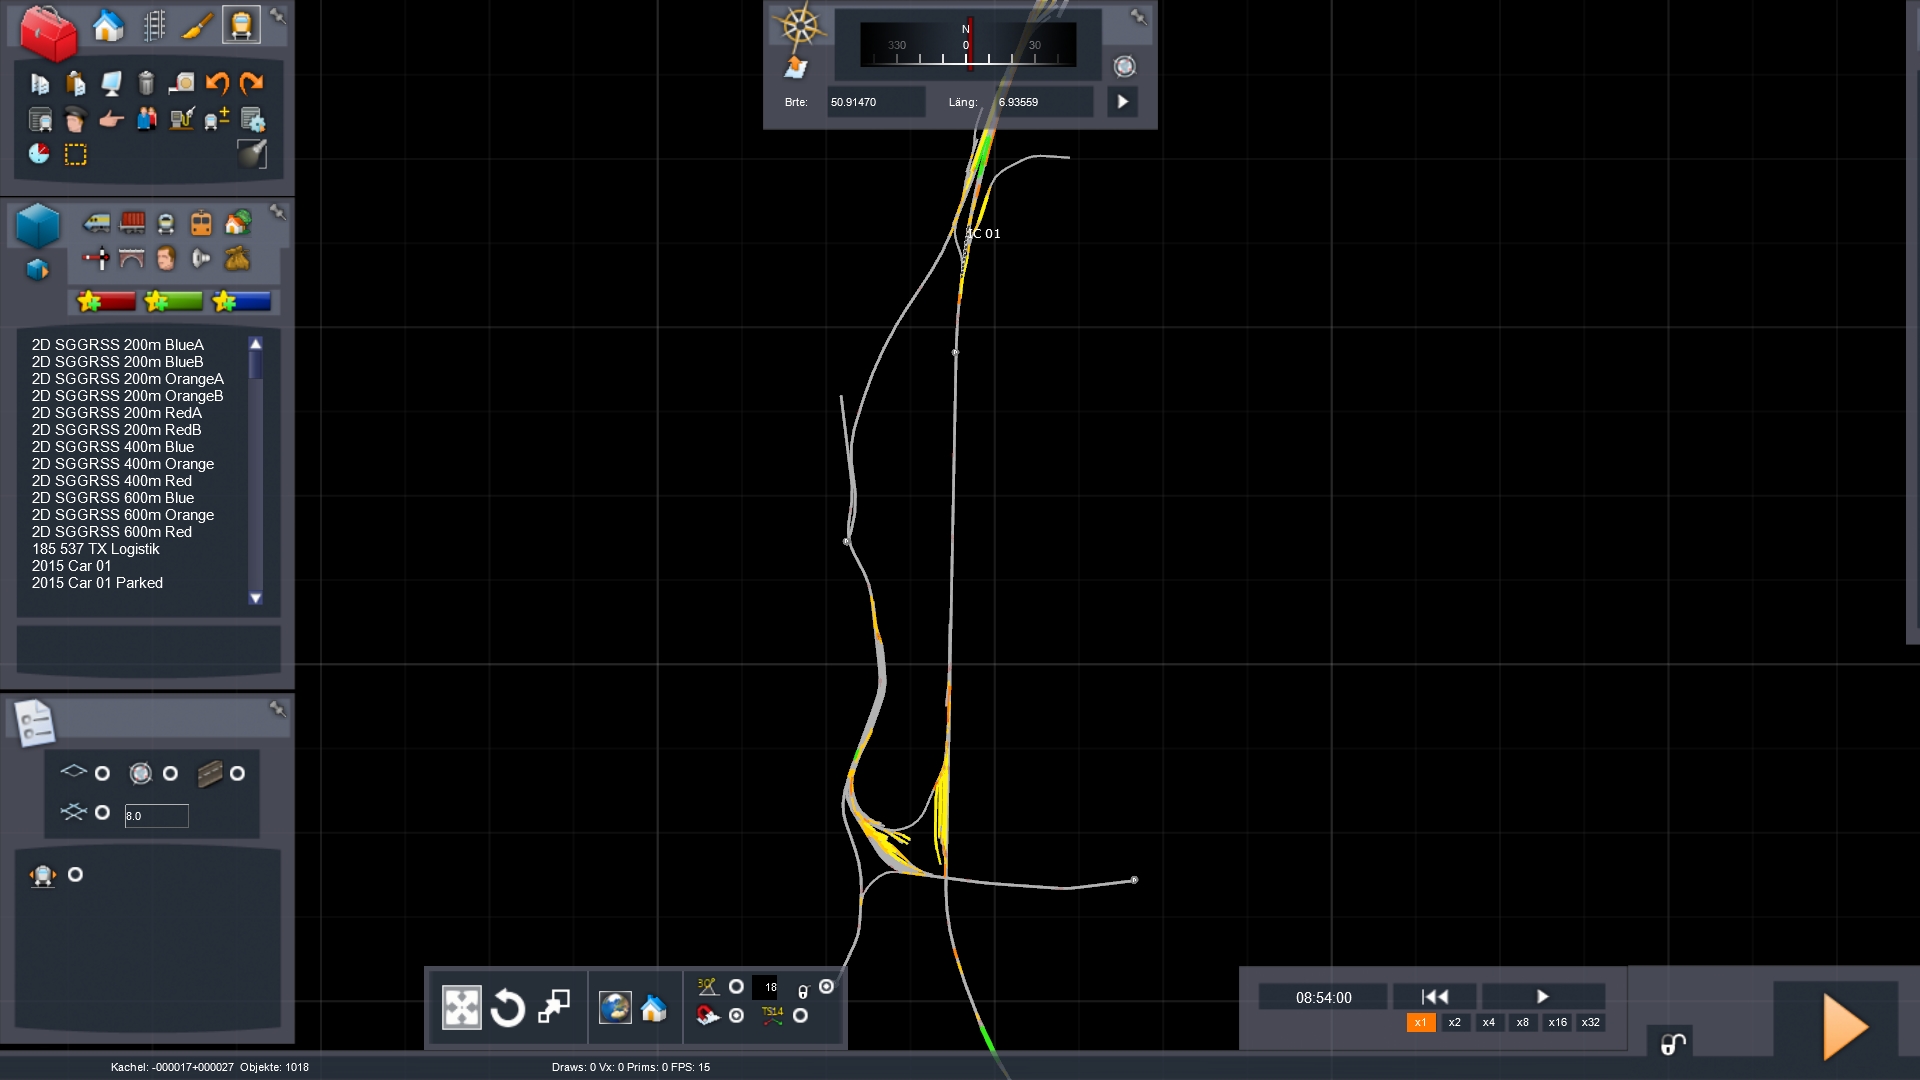Click the trash can delete icon
Image resolution: width=1920 pixels, height=1080 pixels.
146,83
